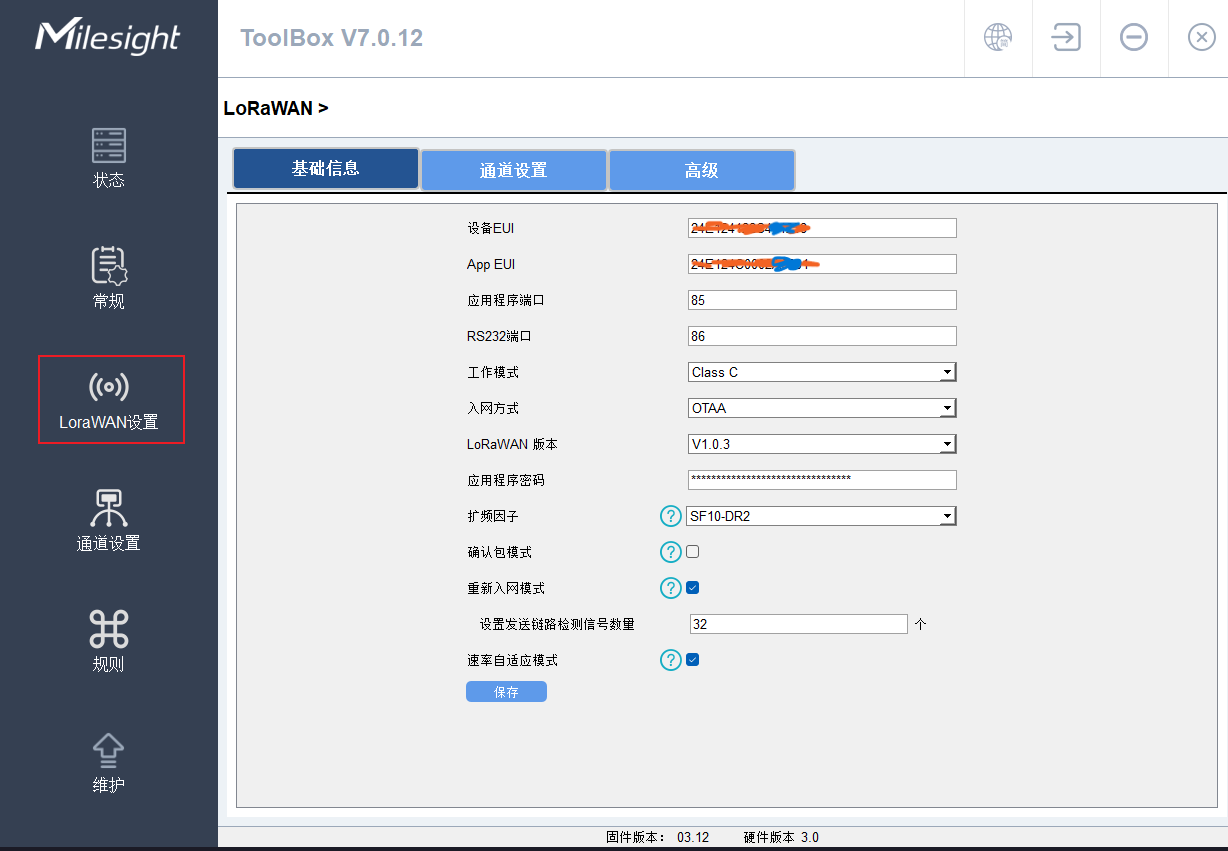
Task: Click the 应用程序密码 password field
Action: [x=822, y=480]
